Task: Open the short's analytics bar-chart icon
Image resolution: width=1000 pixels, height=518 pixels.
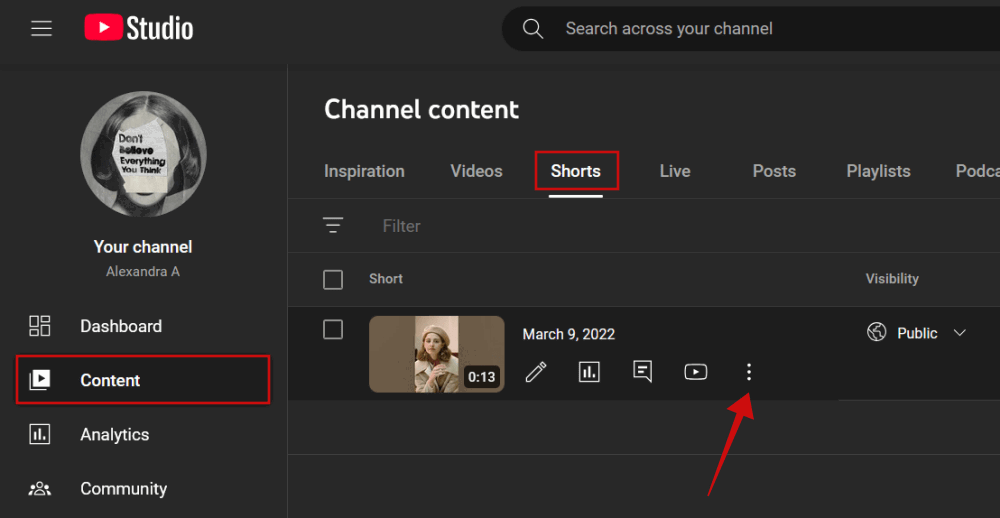Action: pos(589,371)
